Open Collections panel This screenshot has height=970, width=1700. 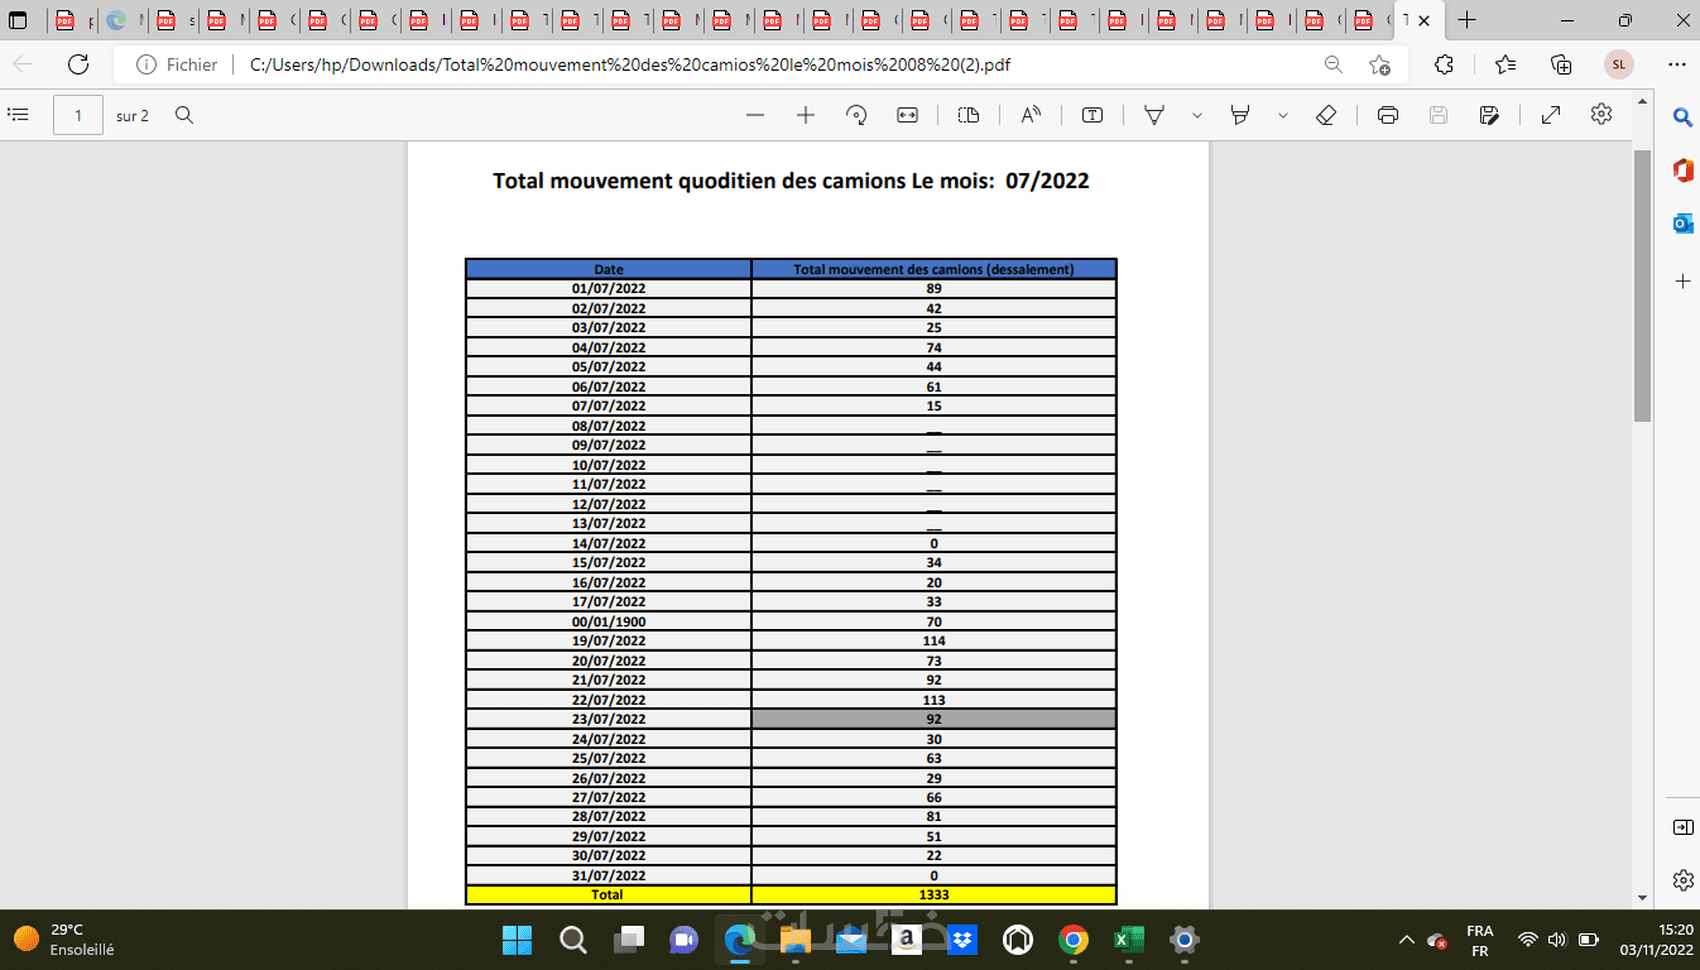[1561, 65]
